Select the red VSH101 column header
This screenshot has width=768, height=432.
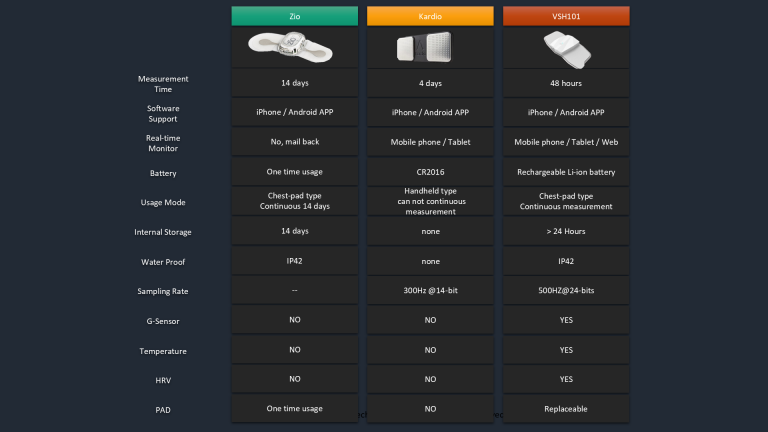565,16
